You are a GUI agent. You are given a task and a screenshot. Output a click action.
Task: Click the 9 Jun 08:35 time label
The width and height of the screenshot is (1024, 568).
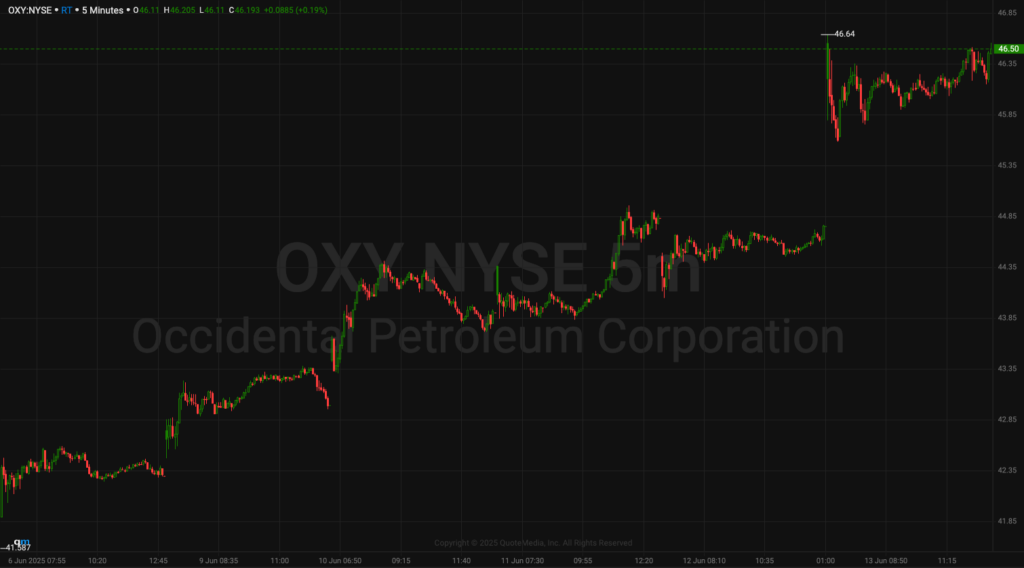(x=219, y=561)
